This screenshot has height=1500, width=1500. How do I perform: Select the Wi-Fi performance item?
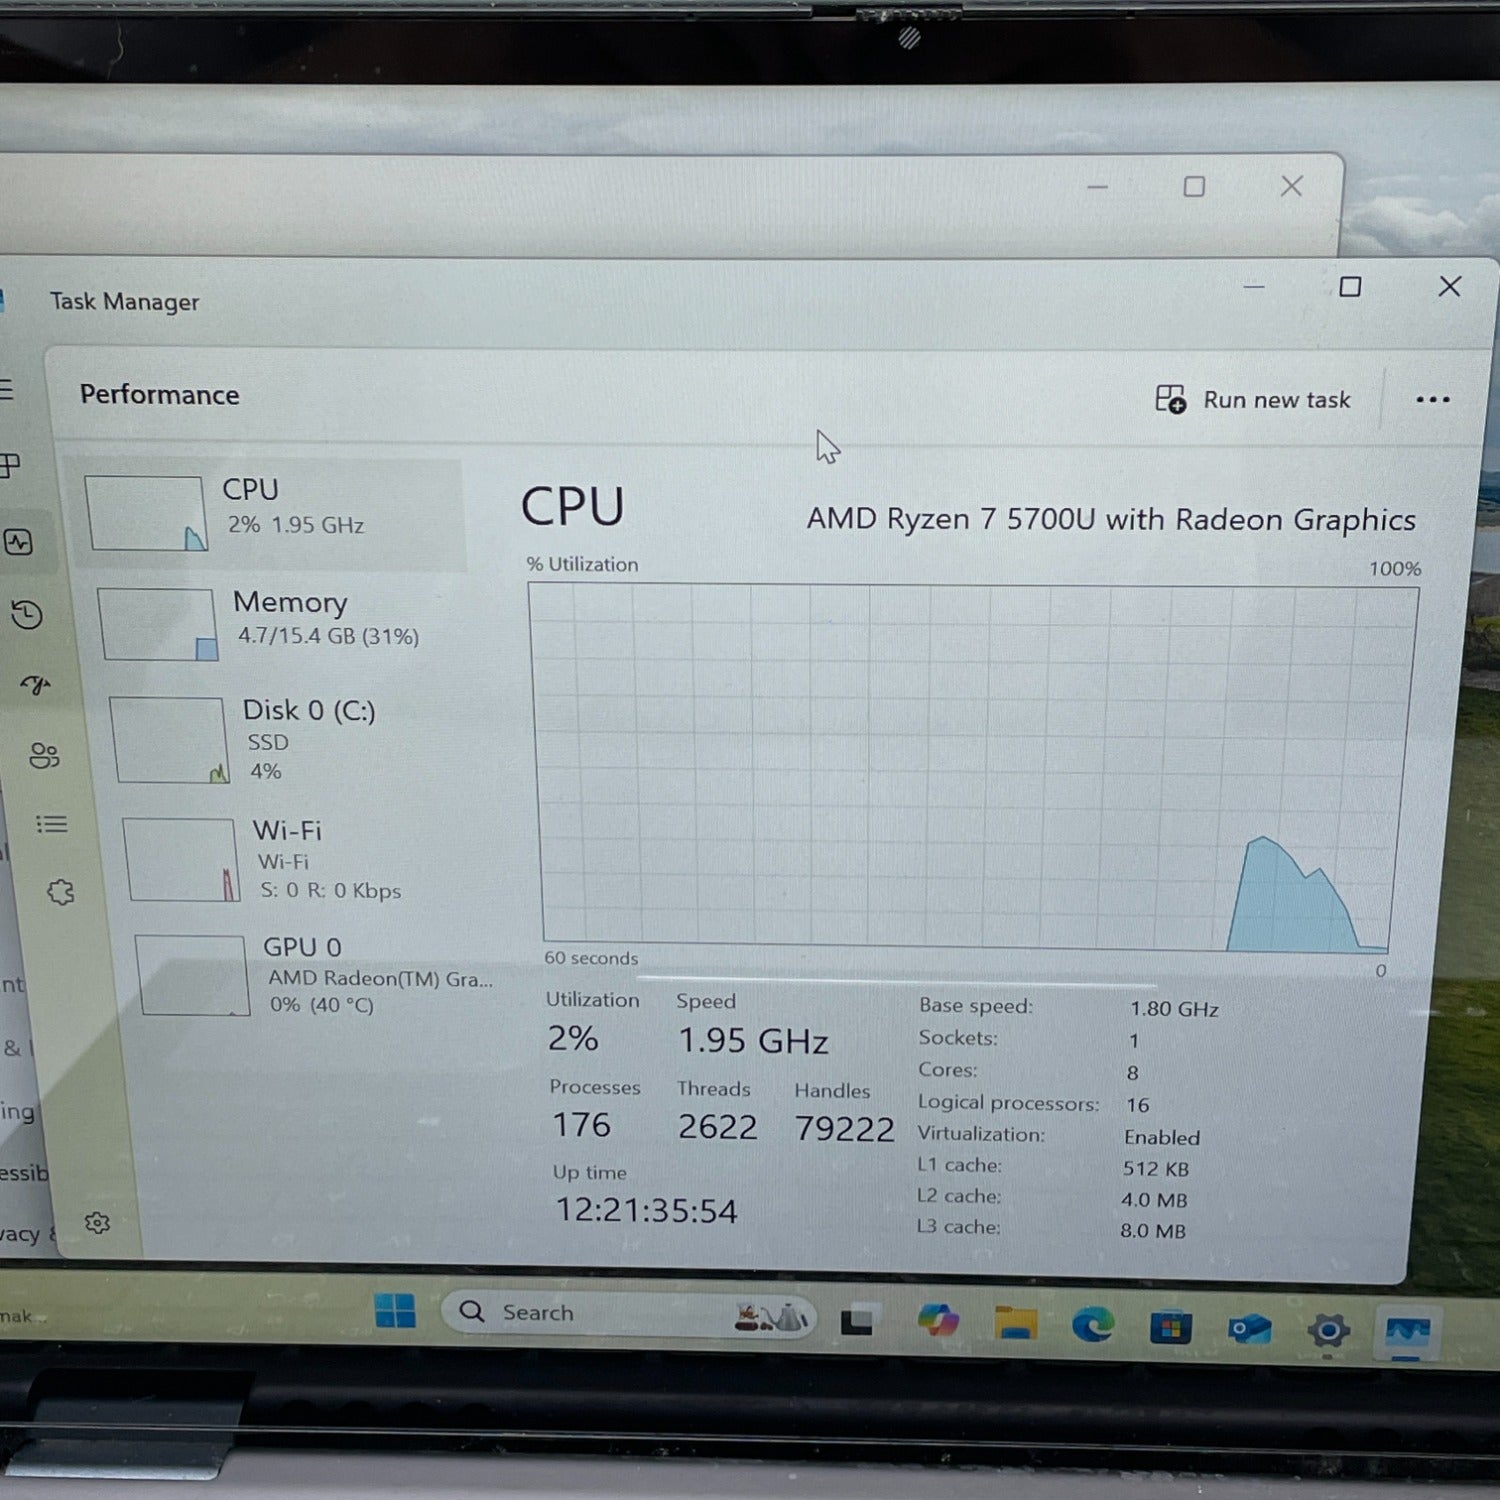point(300,860)
